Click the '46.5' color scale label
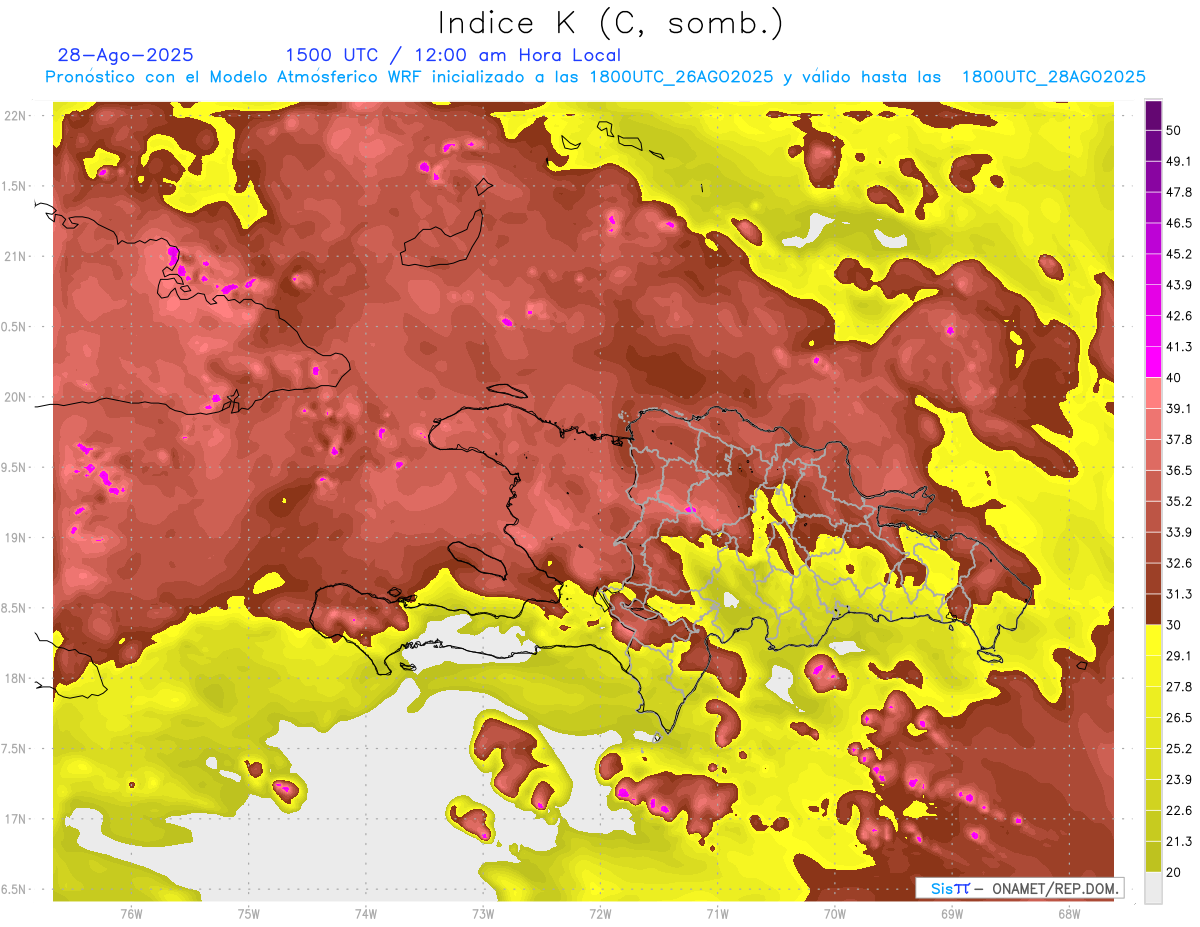The width and height of the screenshot is (1200, 927). (1180, 222)
